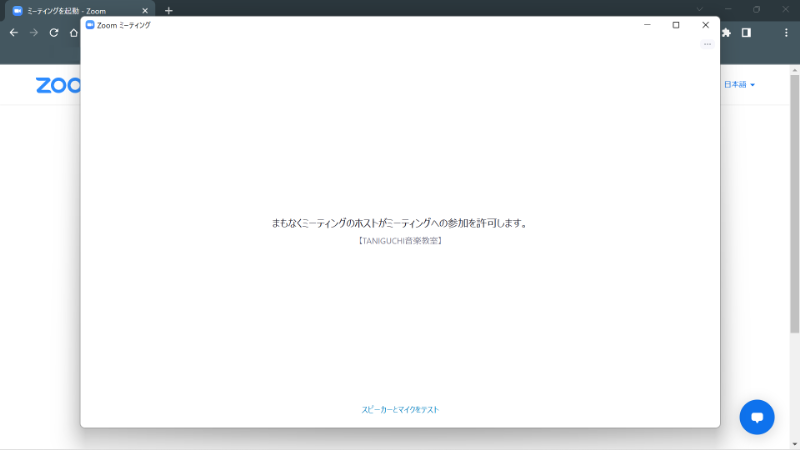800x450 pixels.
Task: Click the Zoom icon in the meeting title bar
Action: (x=90, y=25)
